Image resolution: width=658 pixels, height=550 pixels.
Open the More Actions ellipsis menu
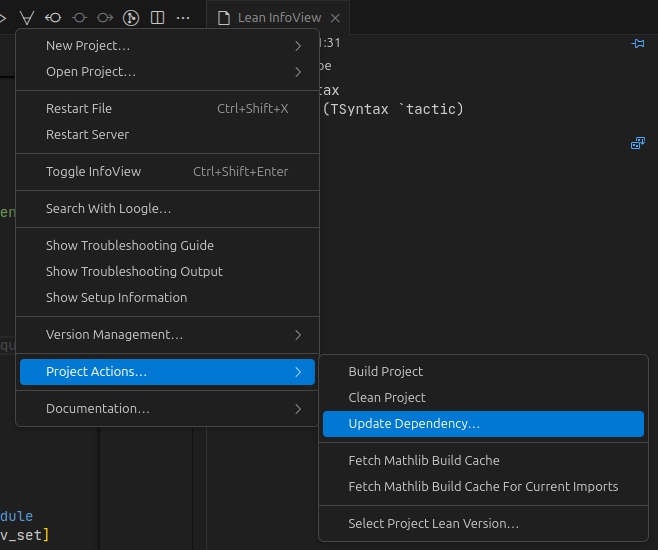click(x=183, y=18)
